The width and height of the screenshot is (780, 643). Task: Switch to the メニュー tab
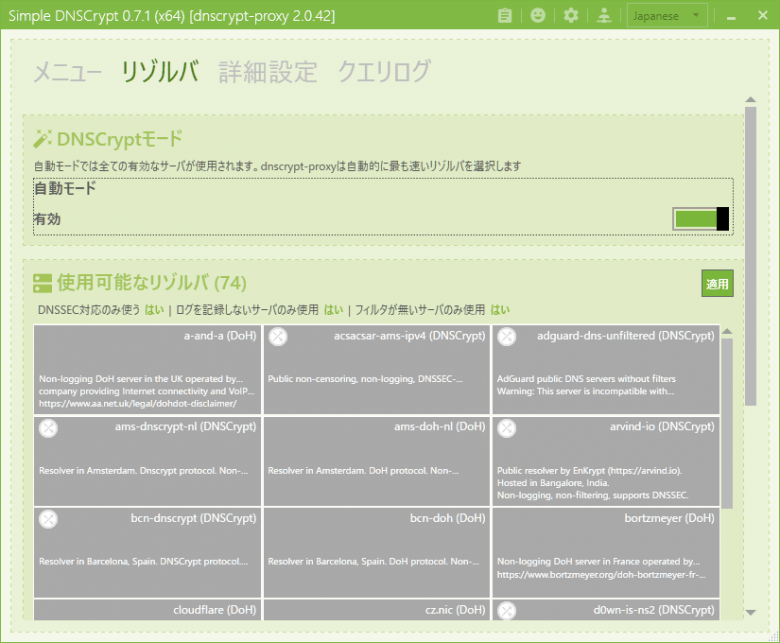pyautogui.click(x=67, y=72)
